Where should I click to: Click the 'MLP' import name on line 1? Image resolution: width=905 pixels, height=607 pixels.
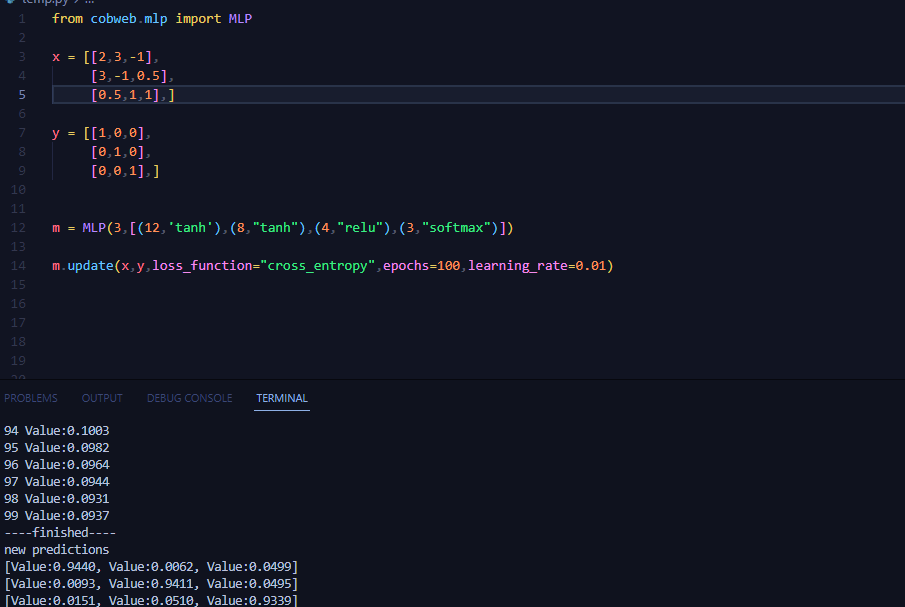(240, 18)
